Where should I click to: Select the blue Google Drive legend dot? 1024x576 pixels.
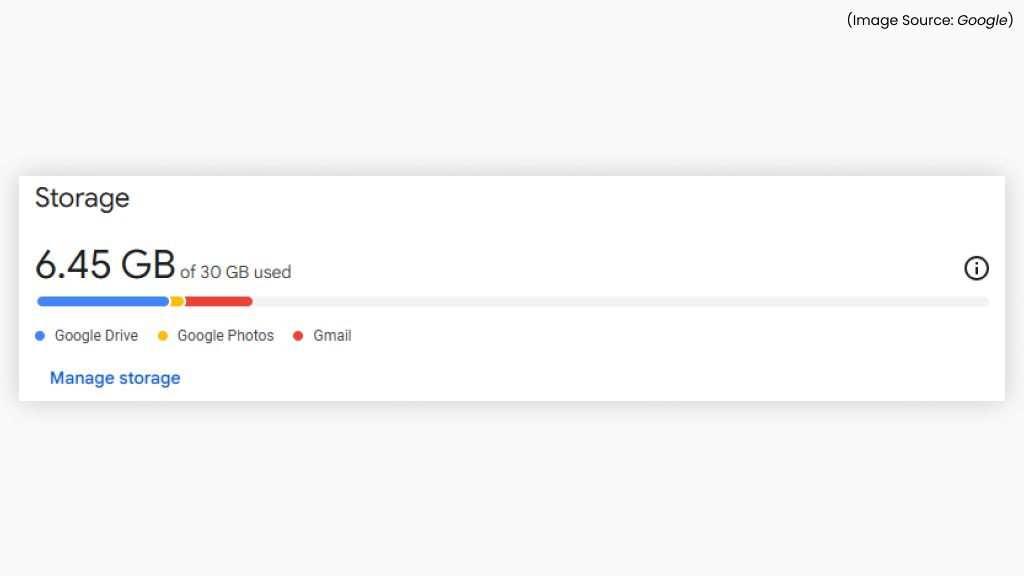[x=40, y=335]
